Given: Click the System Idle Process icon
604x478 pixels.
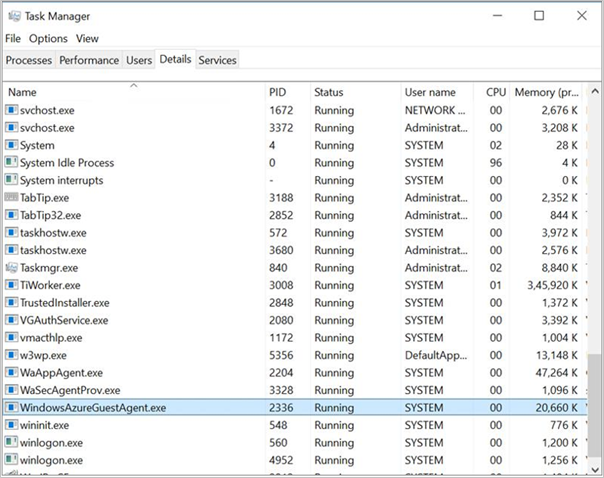Looking at the screenshot, I should point(12,163).
